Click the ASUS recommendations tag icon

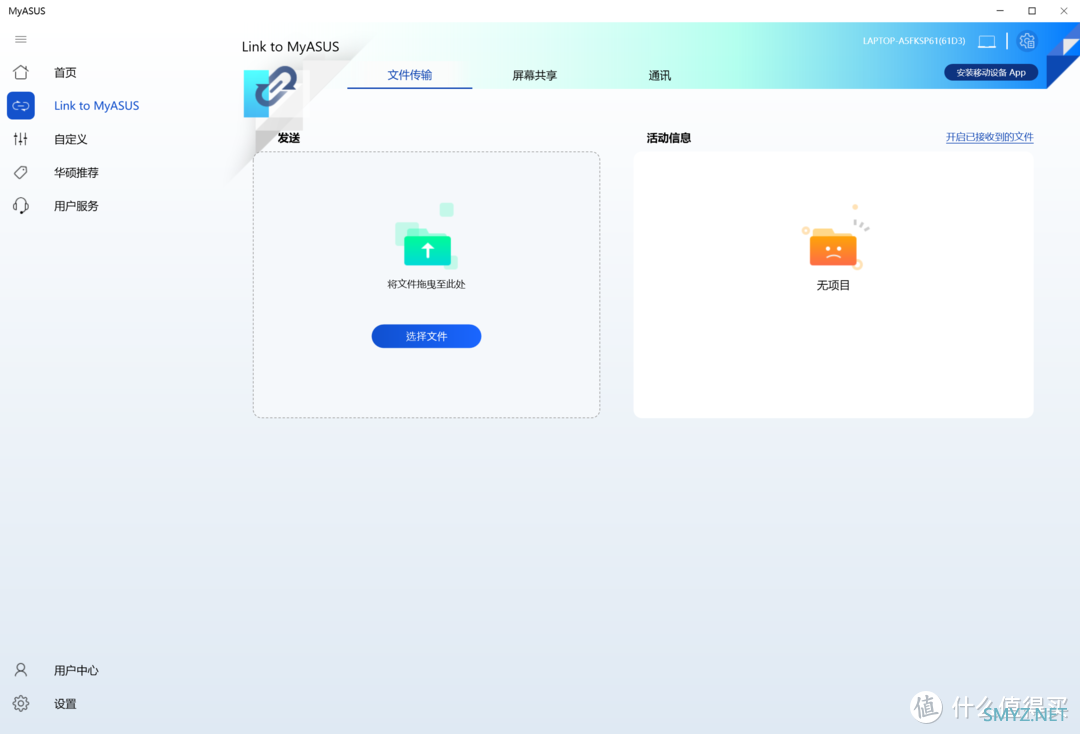coord(21,172)
